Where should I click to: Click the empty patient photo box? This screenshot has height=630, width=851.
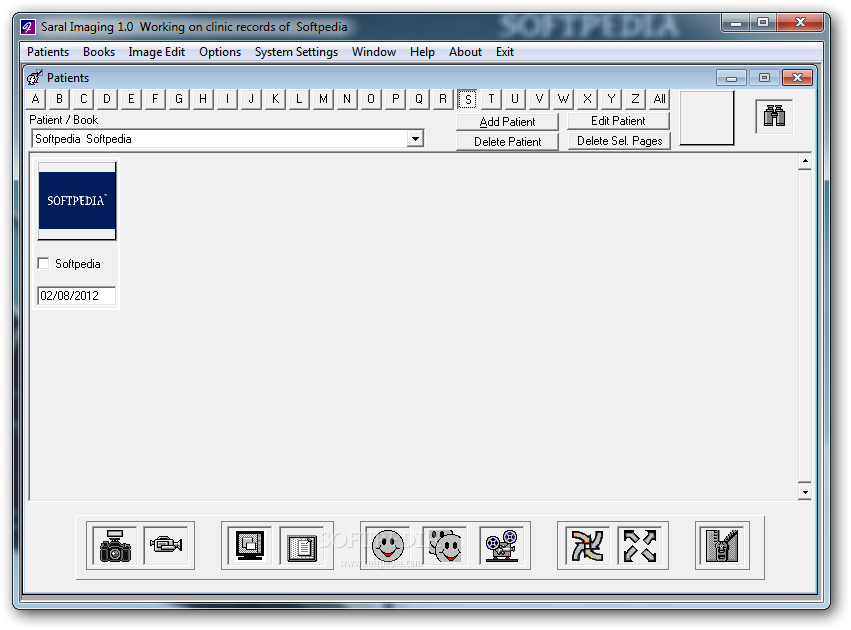(707, 118)
